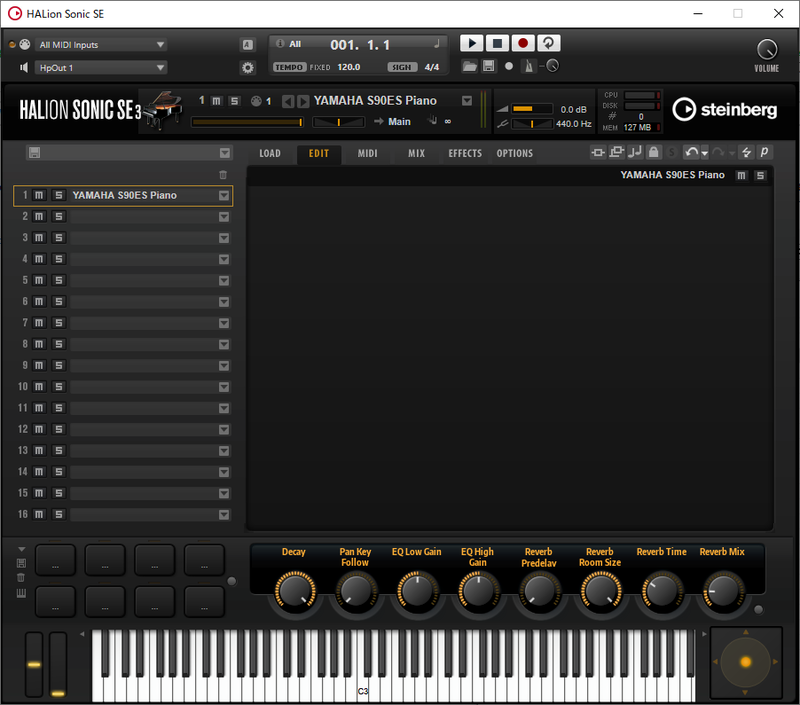The image size is (800, 705).
Task: Toggle the metronome icon
Action: (x=529, y=66)
